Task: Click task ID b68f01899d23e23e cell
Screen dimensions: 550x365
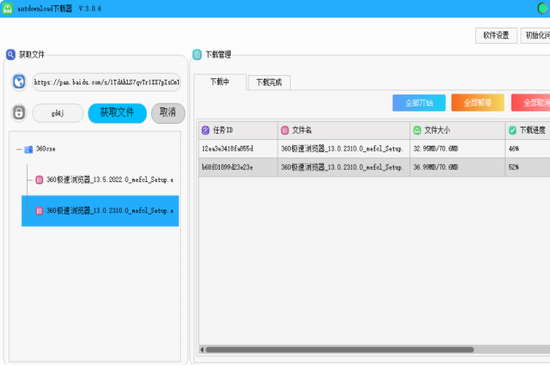Action: point(238,167)
